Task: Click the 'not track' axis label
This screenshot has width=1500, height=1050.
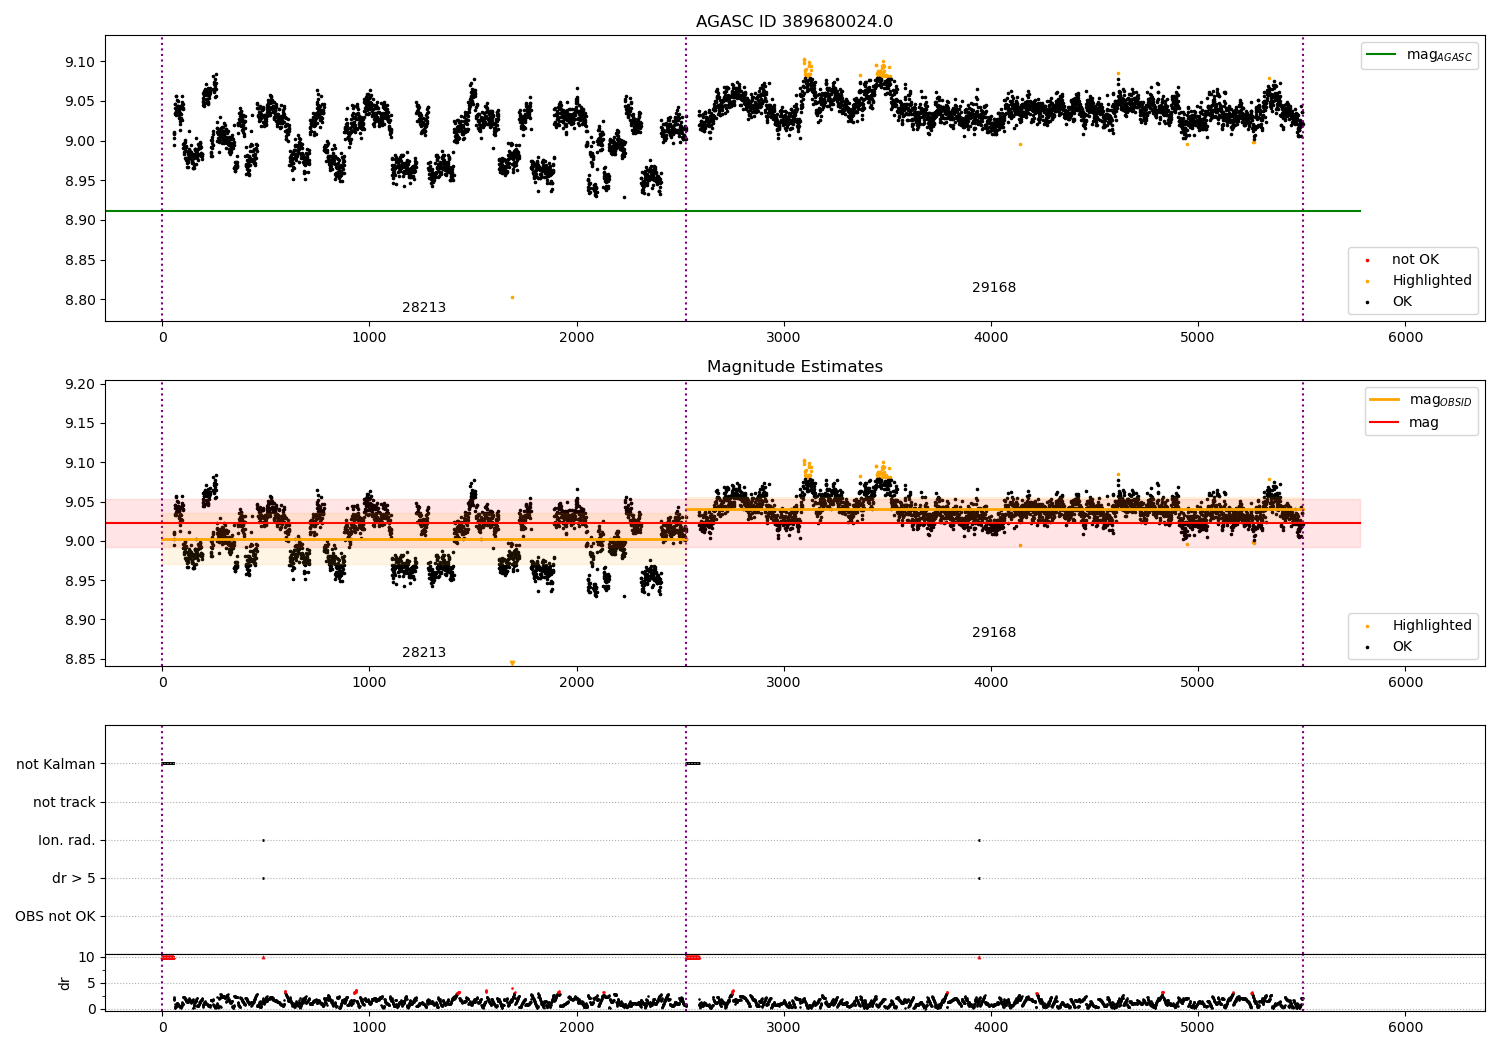Action: coord(64,802)
